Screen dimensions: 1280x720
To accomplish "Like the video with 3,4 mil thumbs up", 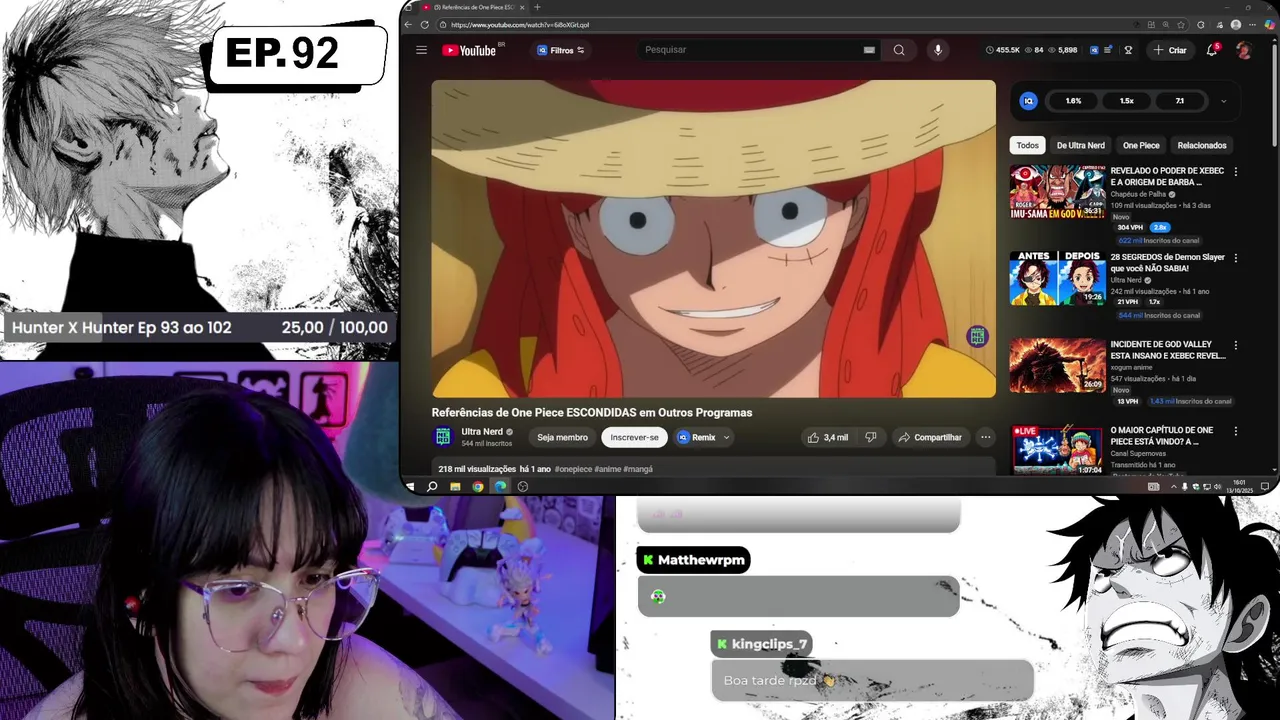I will coord(828,437).
